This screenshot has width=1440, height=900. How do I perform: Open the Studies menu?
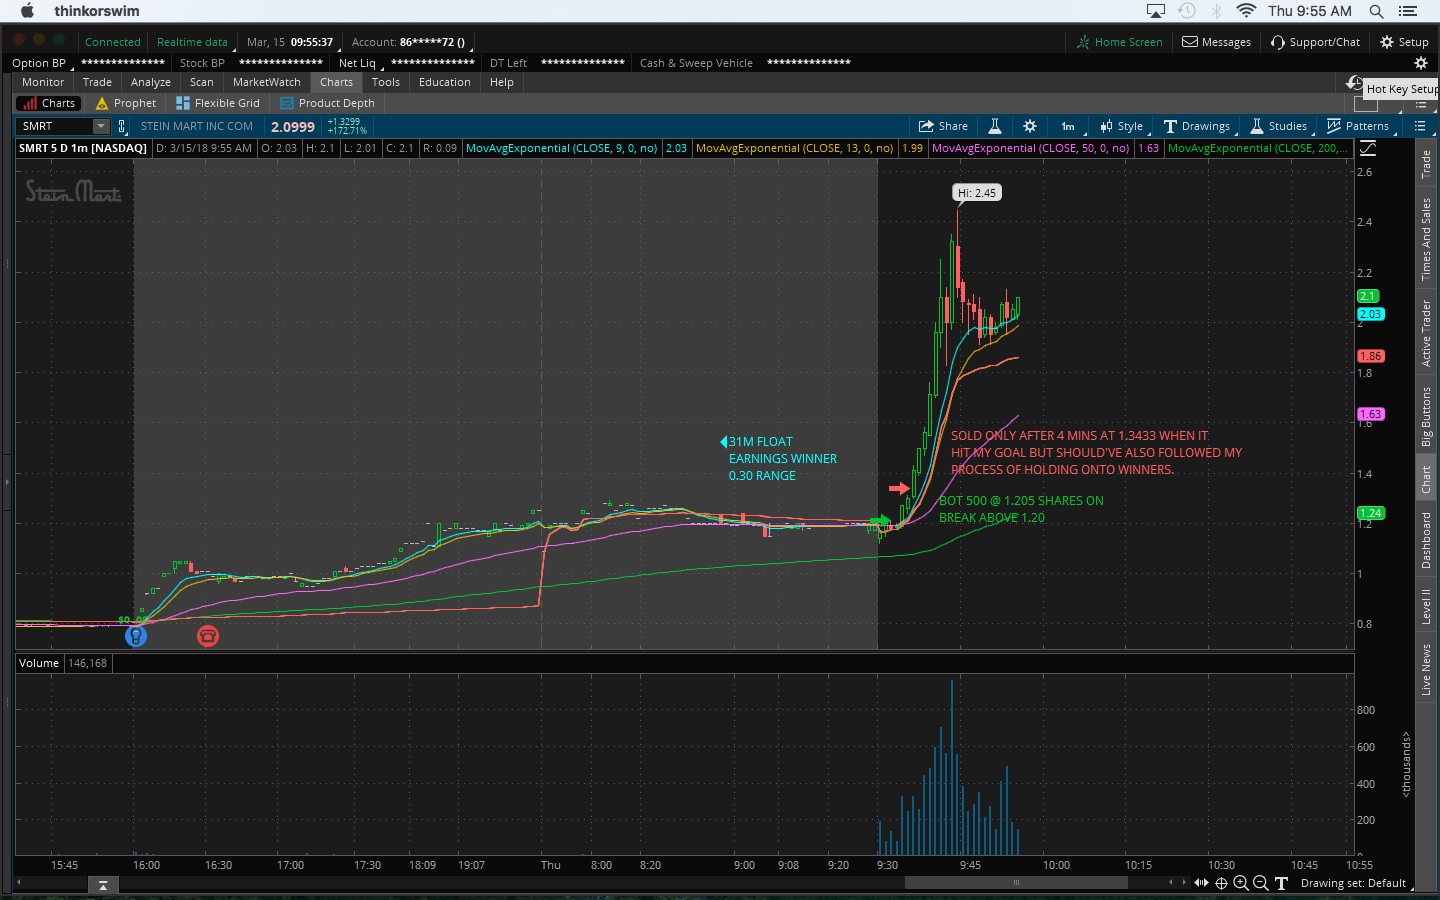point(1279,126)
